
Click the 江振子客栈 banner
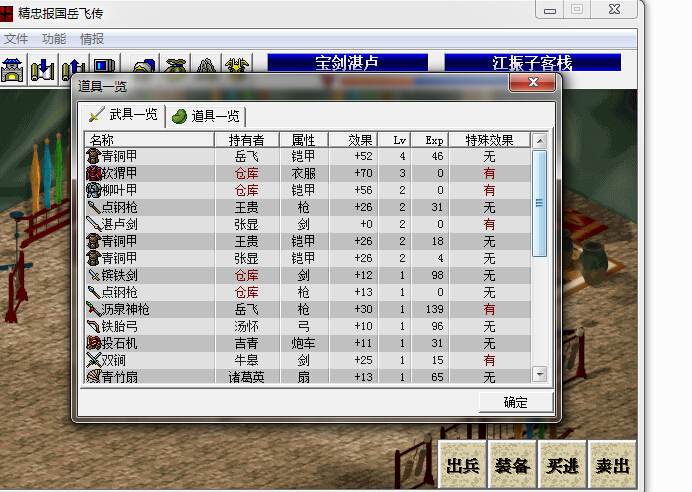point(532,63)
